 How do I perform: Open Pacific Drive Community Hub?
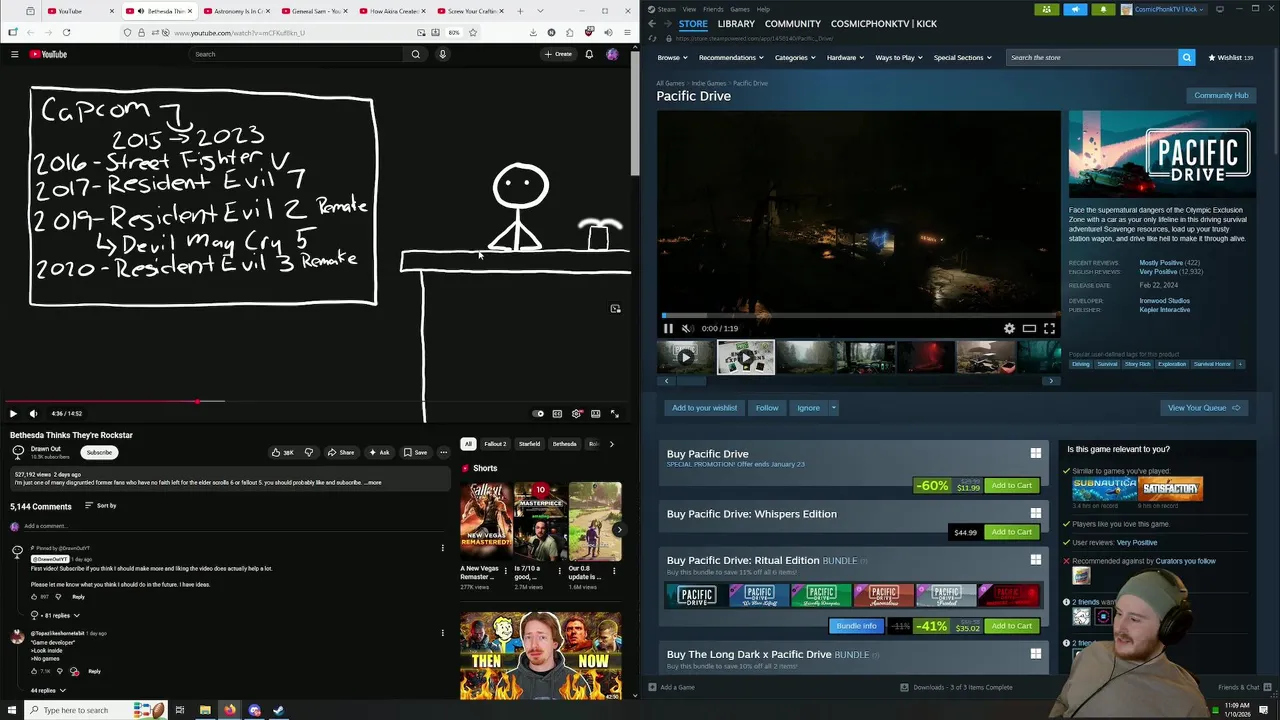coord(1221,95)
